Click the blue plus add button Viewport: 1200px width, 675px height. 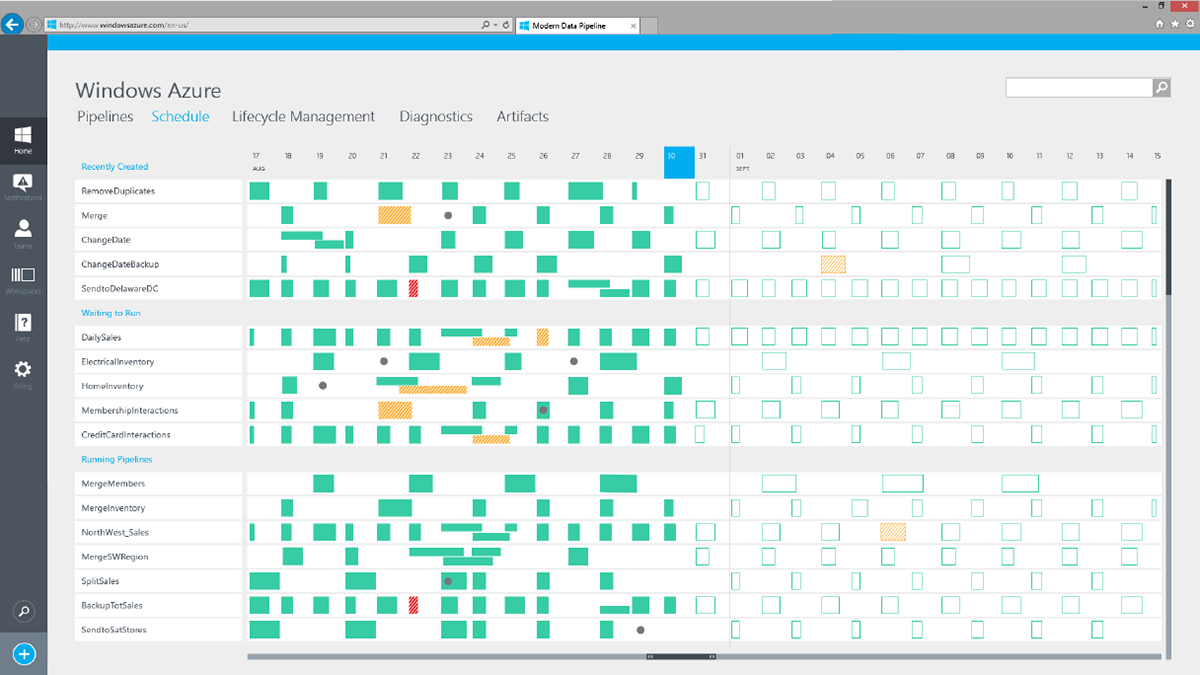coord(24,654)
